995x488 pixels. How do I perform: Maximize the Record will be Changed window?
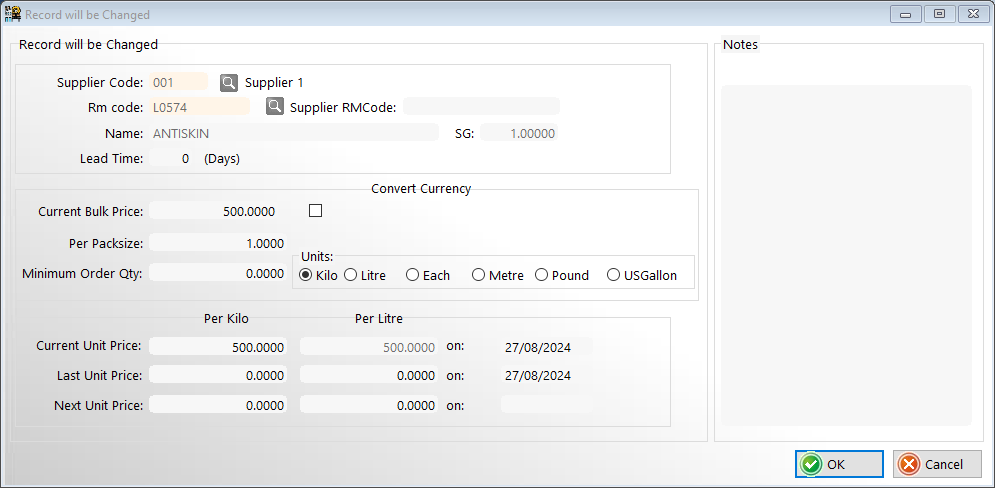click(x=938, y=14)
